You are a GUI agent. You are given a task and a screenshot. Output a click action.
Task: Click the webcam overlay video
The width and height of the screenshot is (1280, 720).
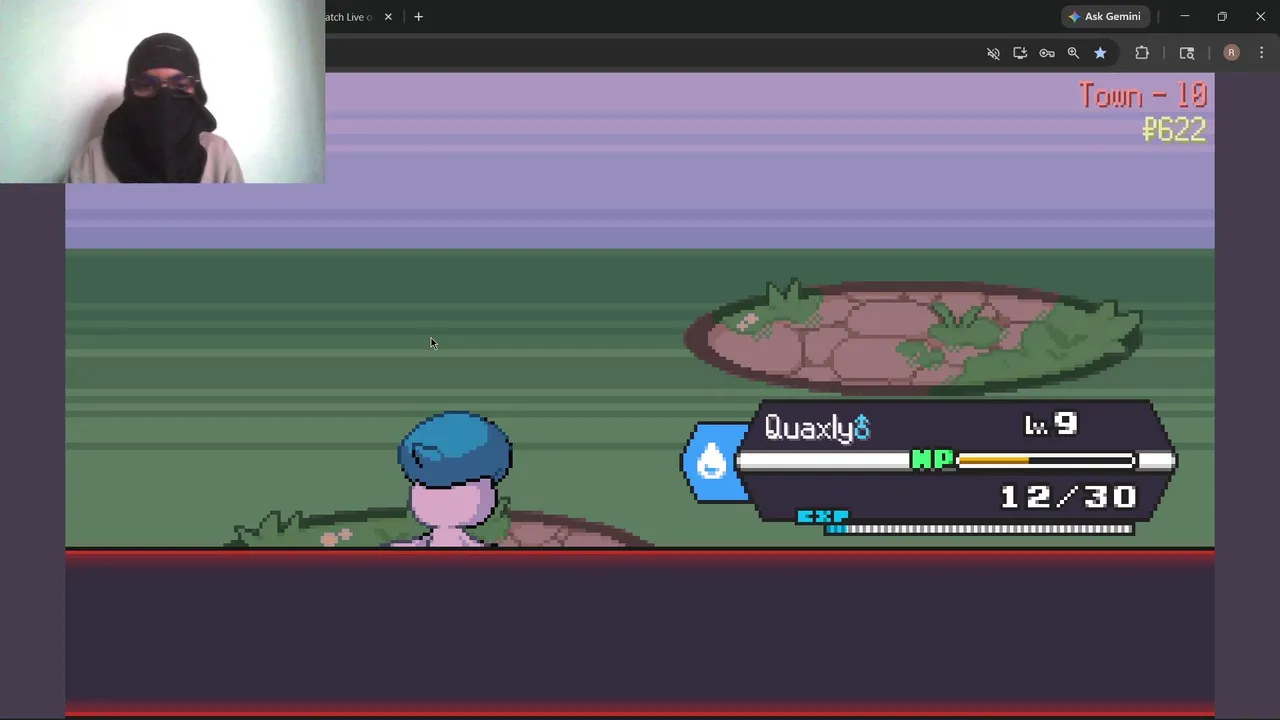tap(162, 92)
